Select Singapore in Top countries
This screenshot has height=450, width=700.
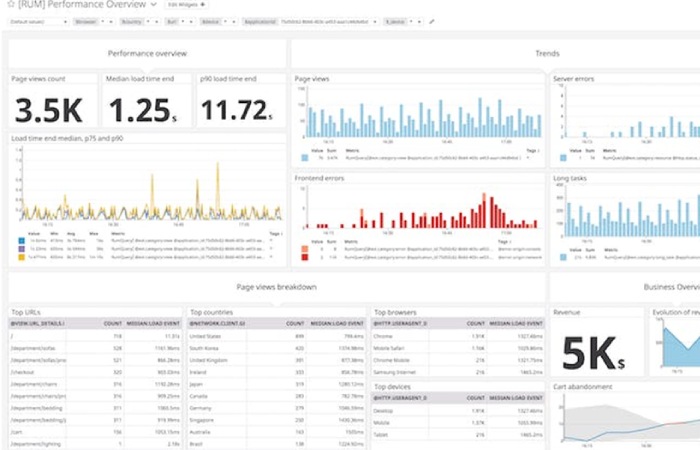276,420
